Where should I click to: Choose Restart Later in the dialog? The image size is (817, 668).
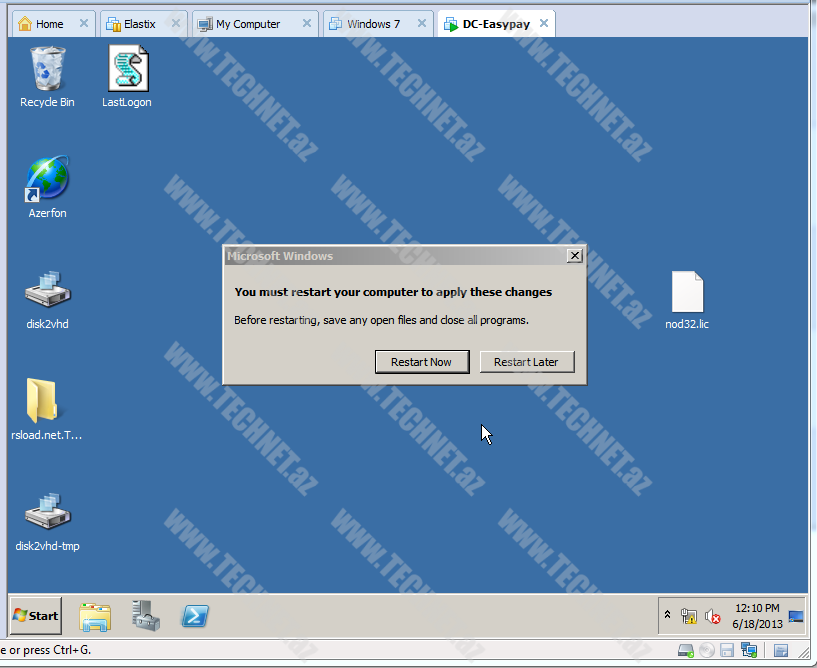pos(526,362)
